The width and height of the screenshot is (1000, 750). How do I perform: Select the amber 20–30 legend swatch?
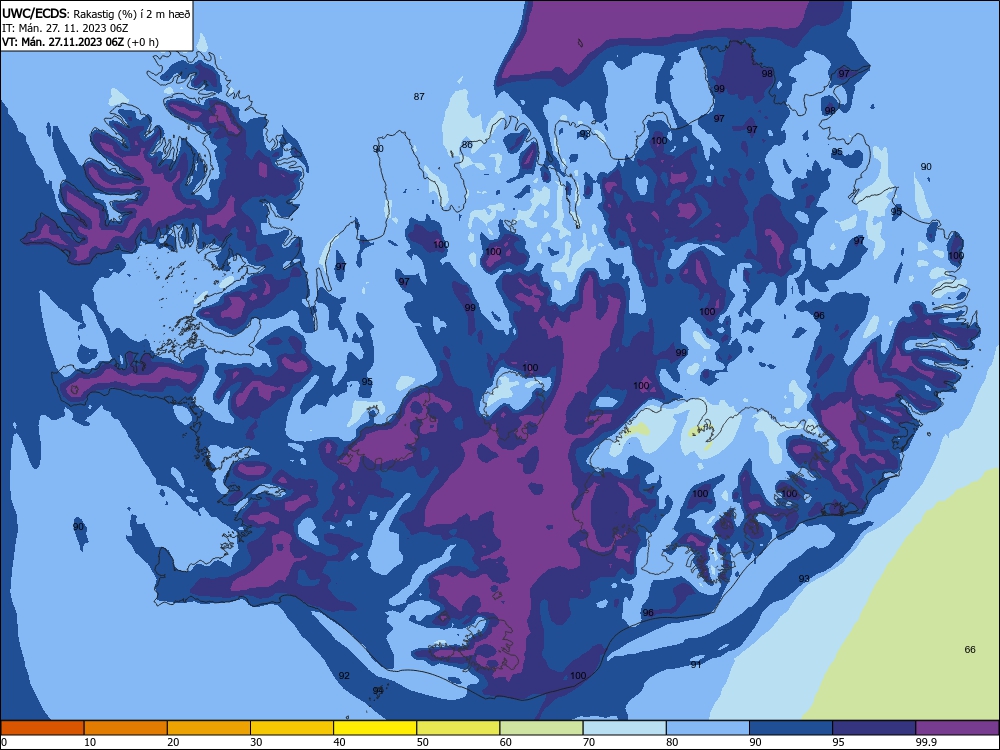pyautogui.click(x=209, y=728)
